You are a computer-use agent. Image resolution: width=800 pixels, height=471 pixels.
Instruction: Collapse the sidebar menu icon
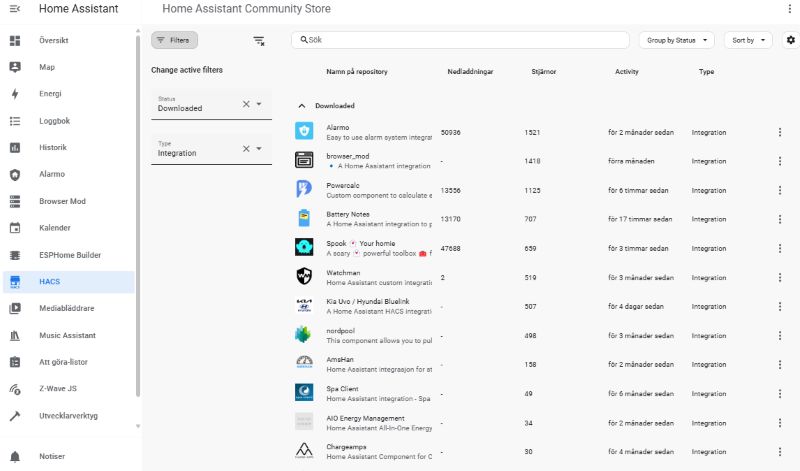[x=15, y=9]
